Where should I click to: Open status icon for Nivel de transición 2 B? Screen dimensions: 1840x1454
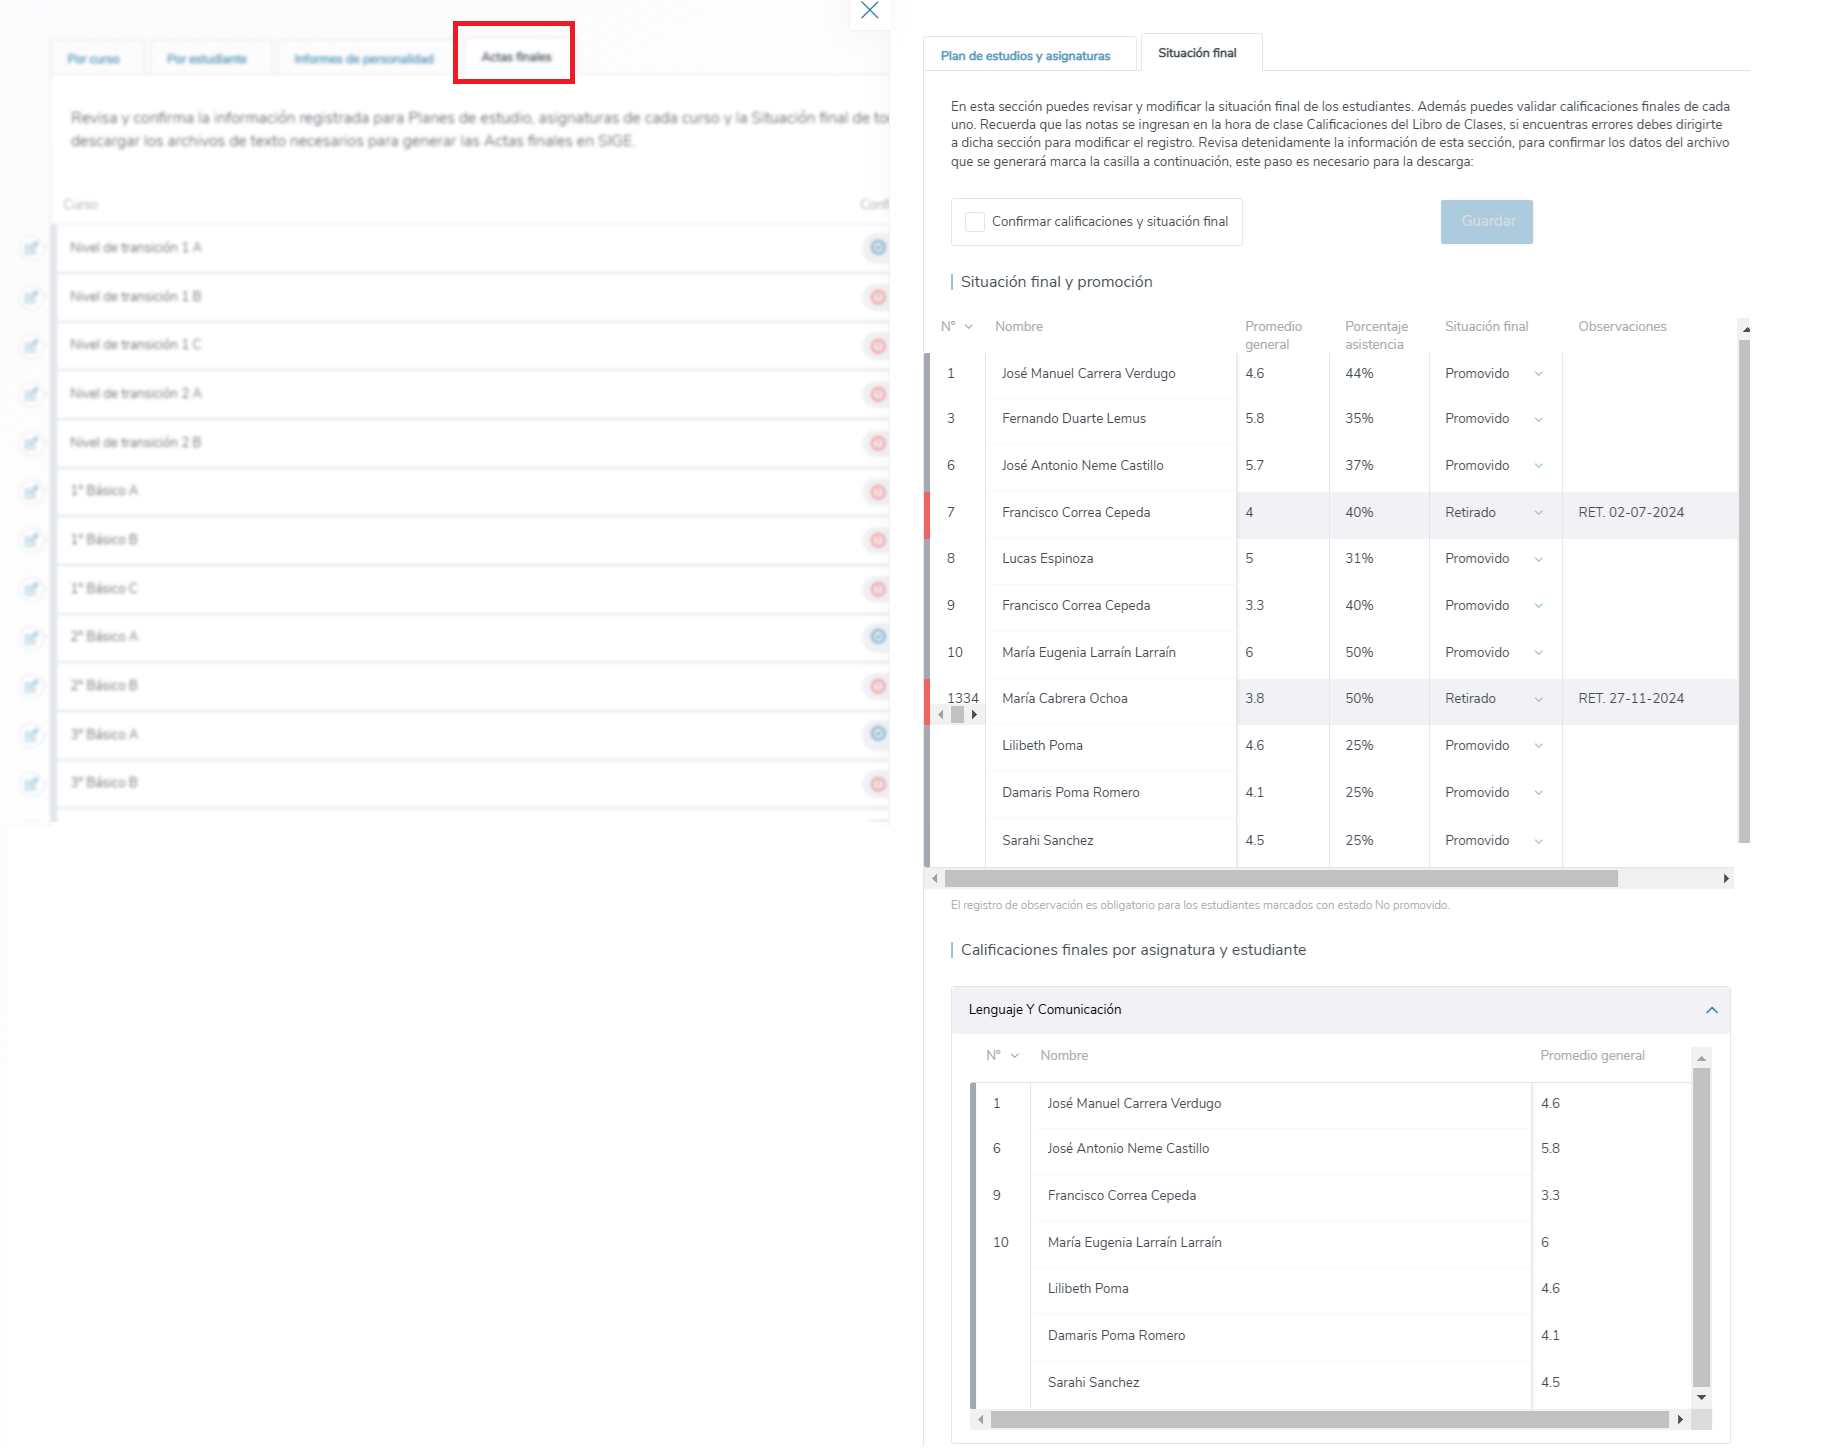pos(877,442)
